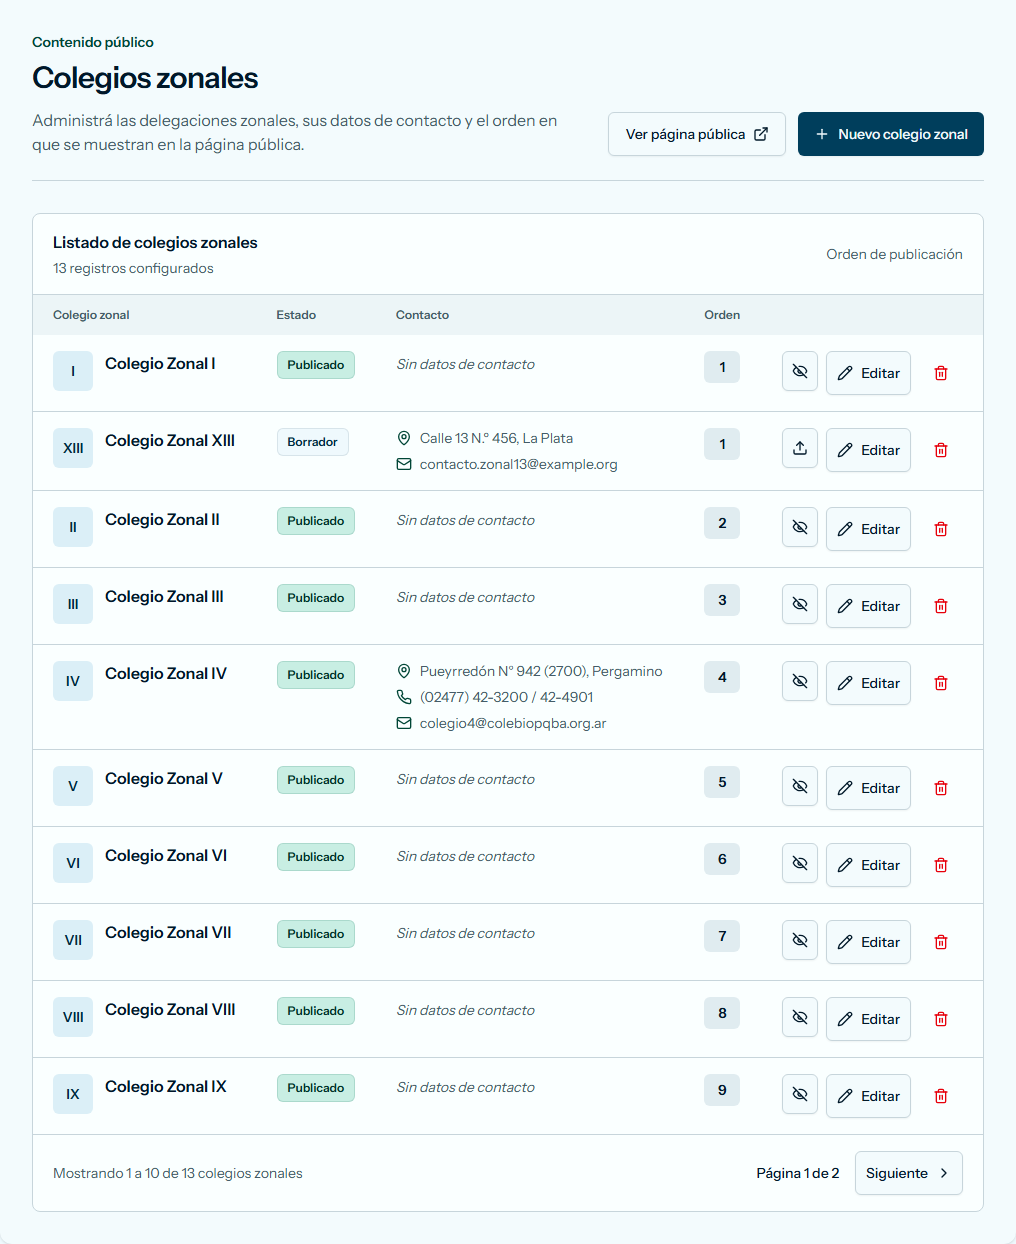Click email colegio4@colebiopqba.org.ar

(513, 723)
